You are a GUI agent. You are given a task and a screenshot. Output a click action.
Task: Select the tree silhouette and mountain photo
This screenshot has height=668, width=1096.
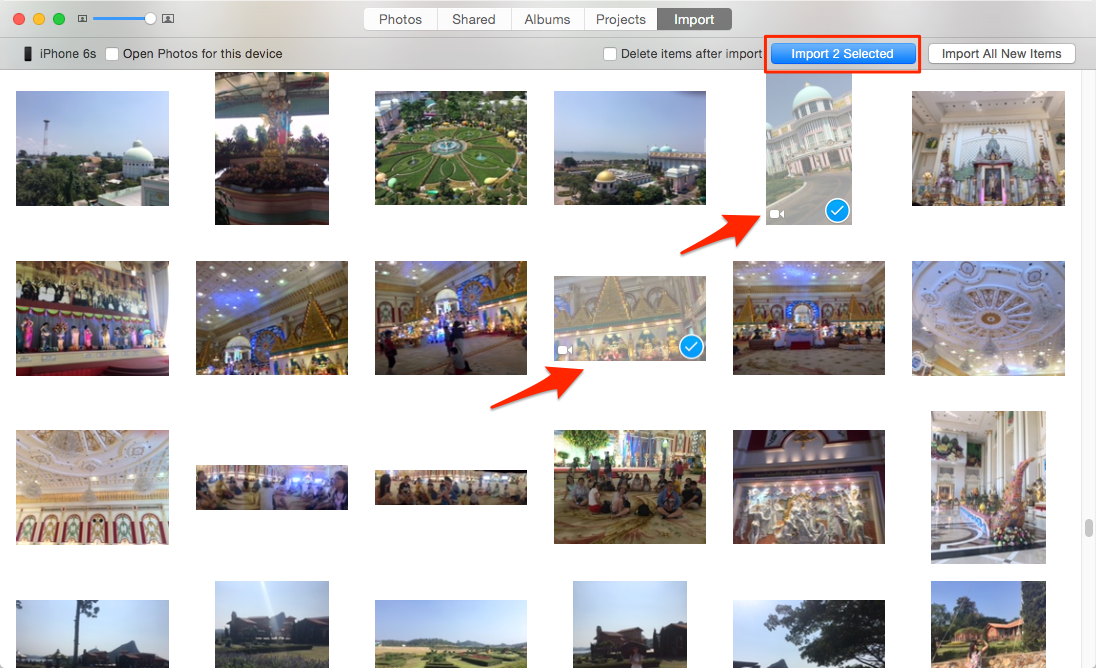pyautogui.click(x=92, y=634)
